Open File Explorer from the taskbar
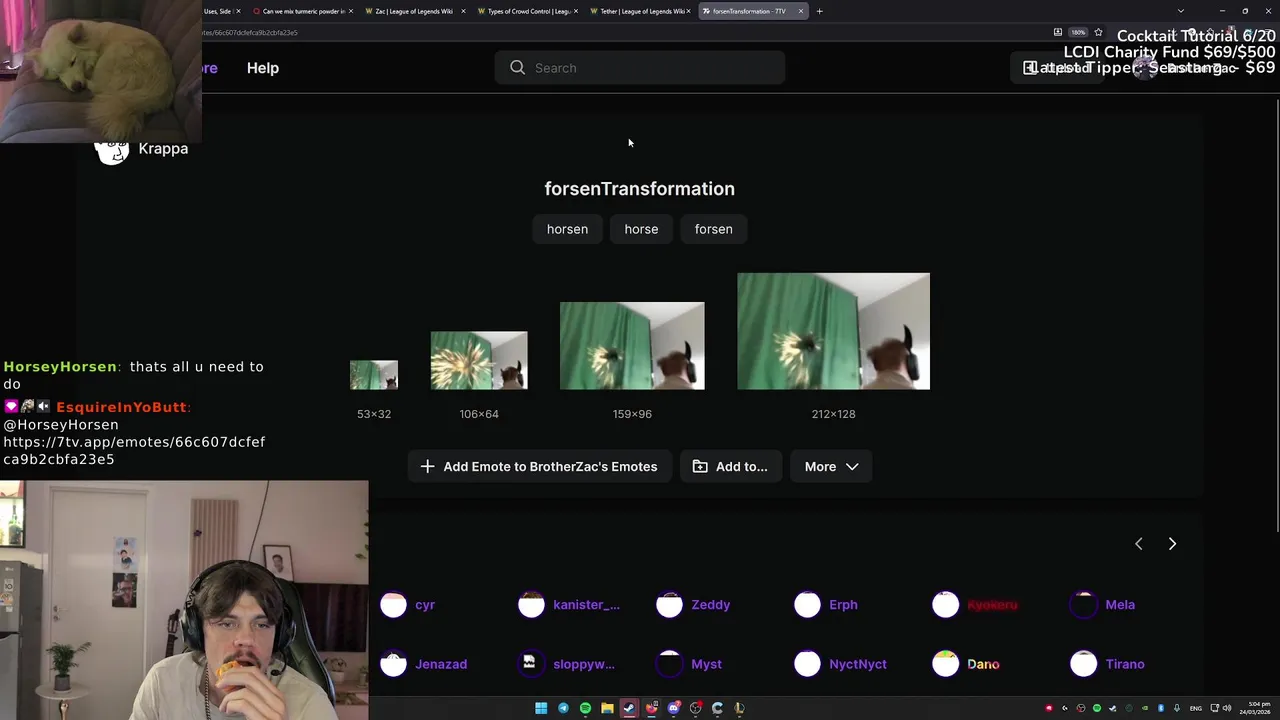This screenshot has width=1280, height=720. (607, 708)
